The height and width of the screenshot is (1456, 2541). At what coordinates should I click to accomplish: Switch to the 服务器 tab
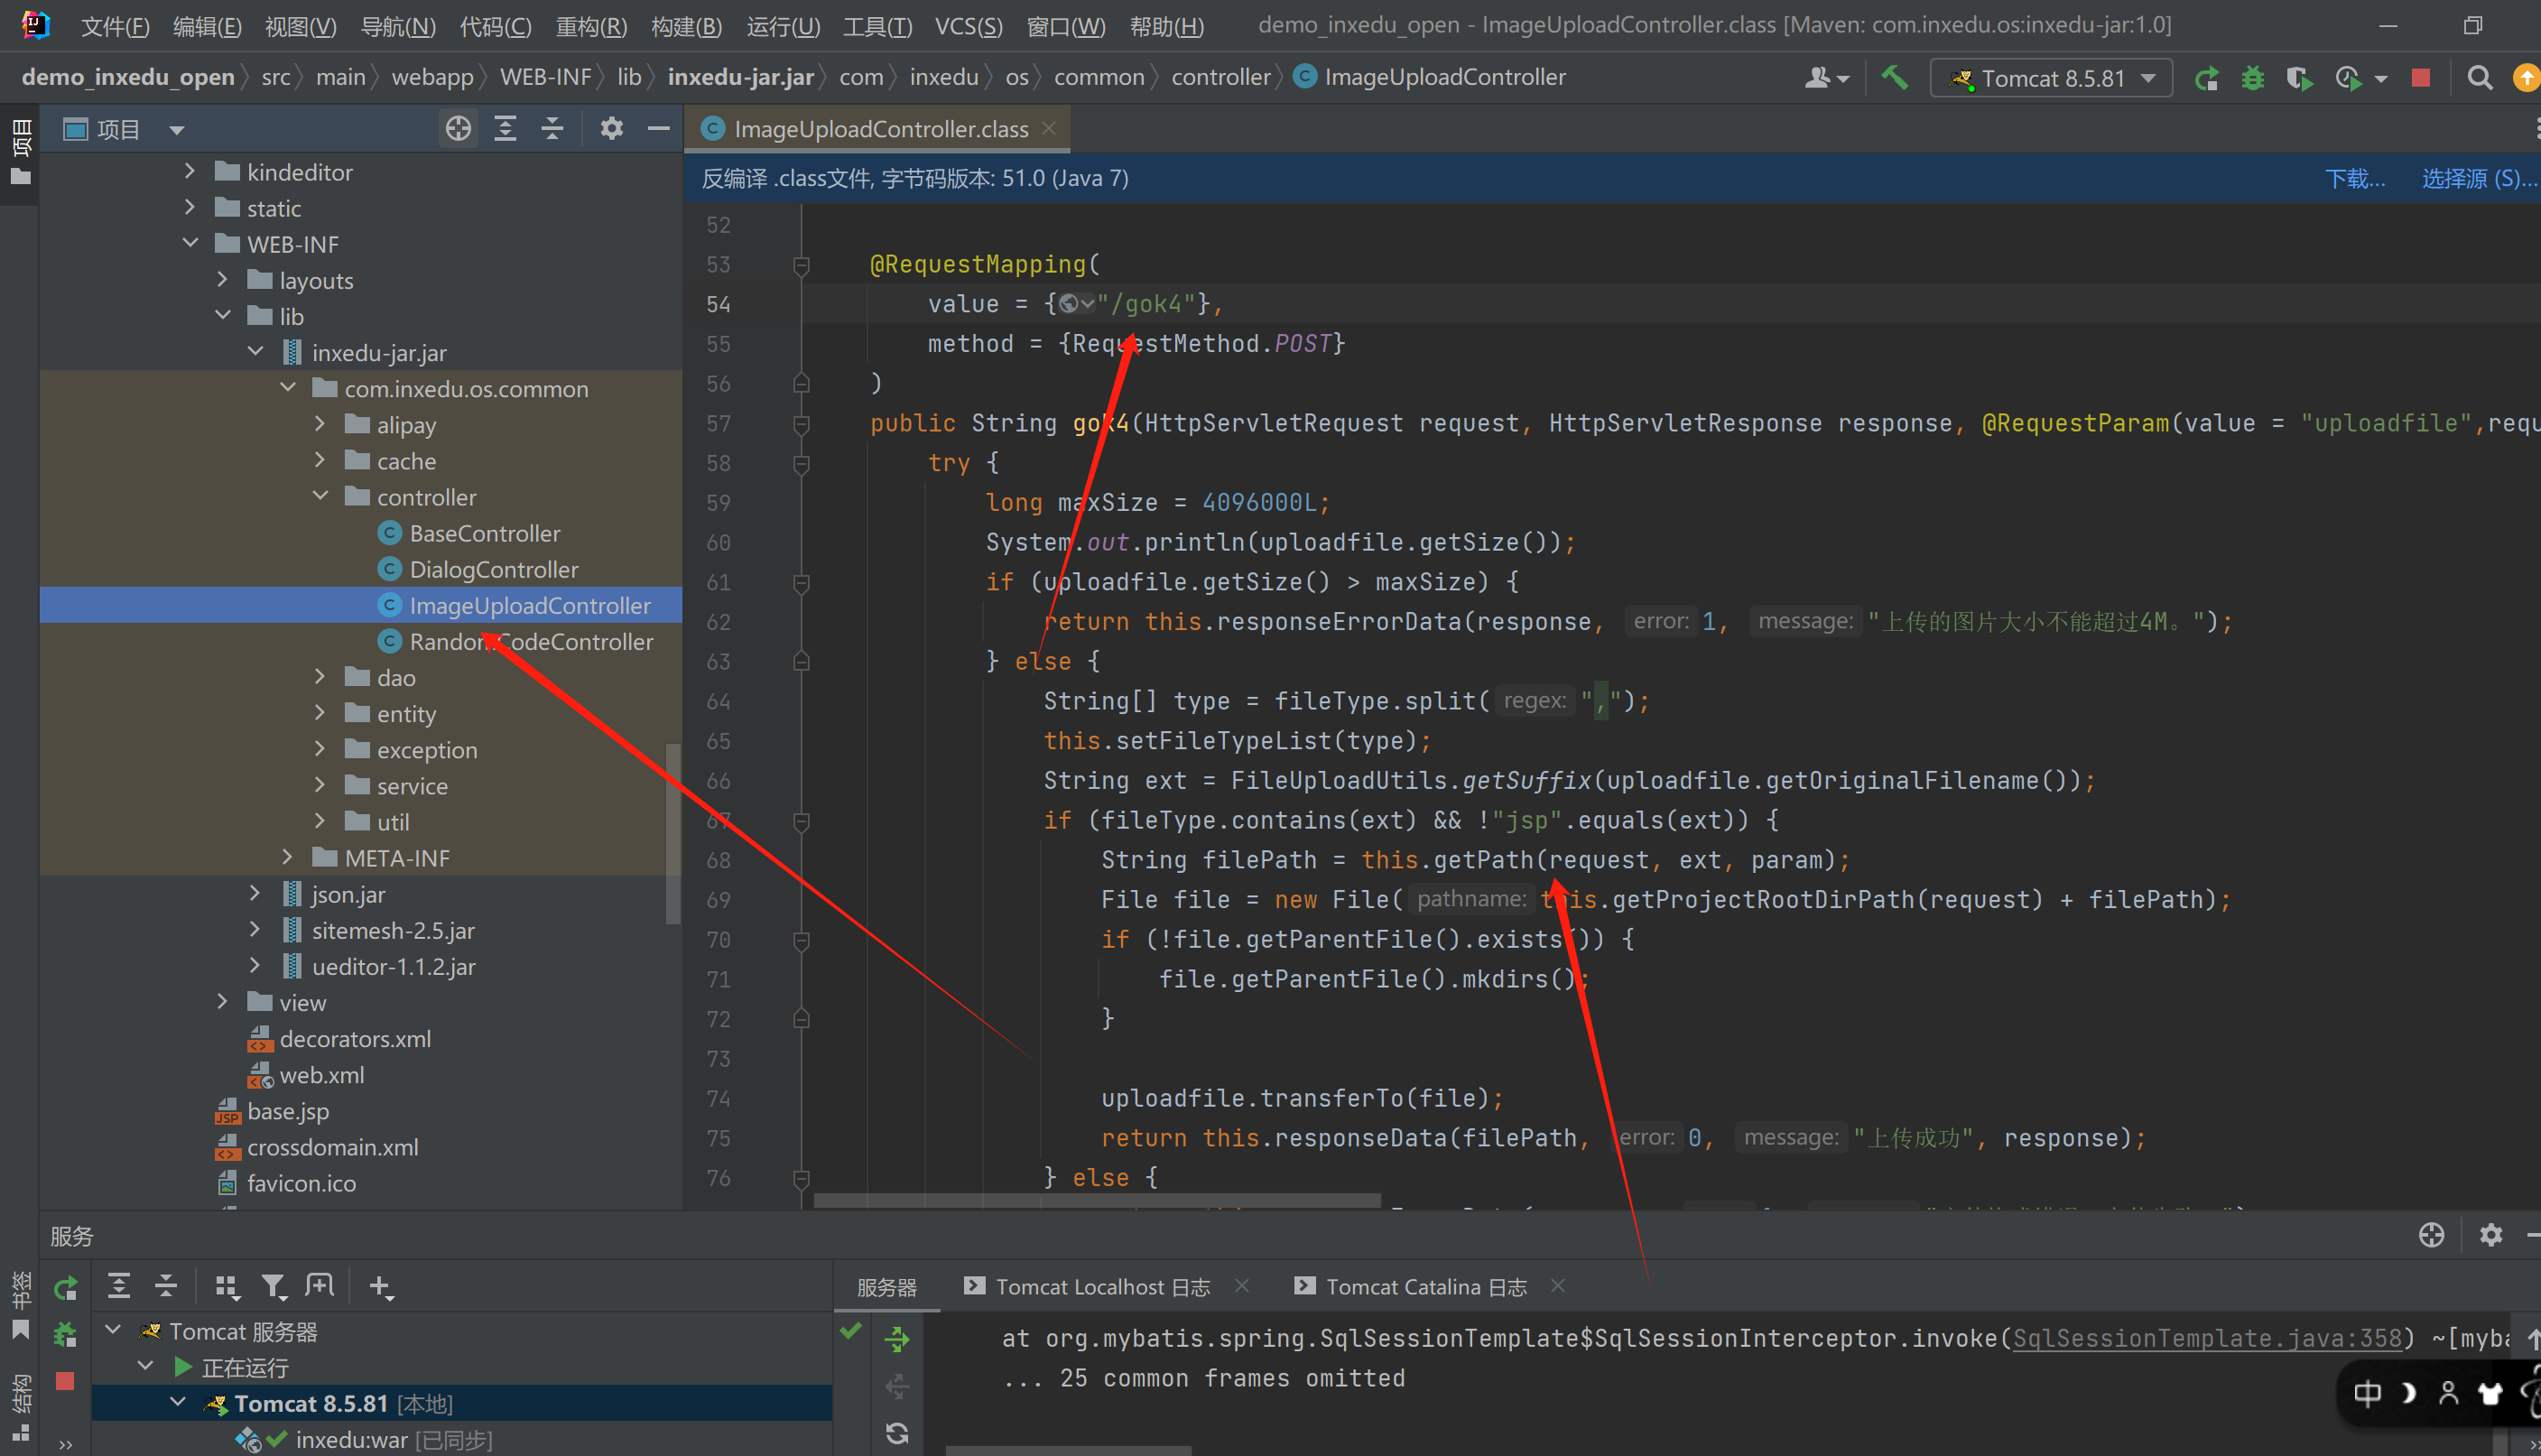pos(887,1287)
